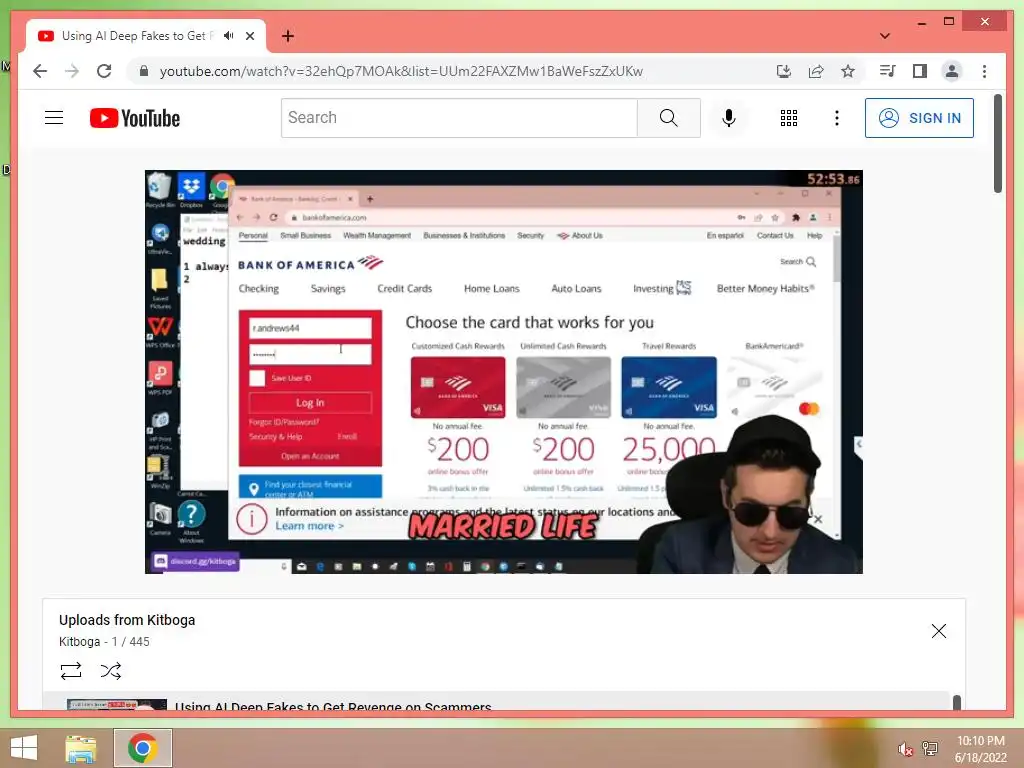The width and height of the screenshot is (1024, 768).
Task: Open a new Chrome tab
Action: click(x=287, y=36)
